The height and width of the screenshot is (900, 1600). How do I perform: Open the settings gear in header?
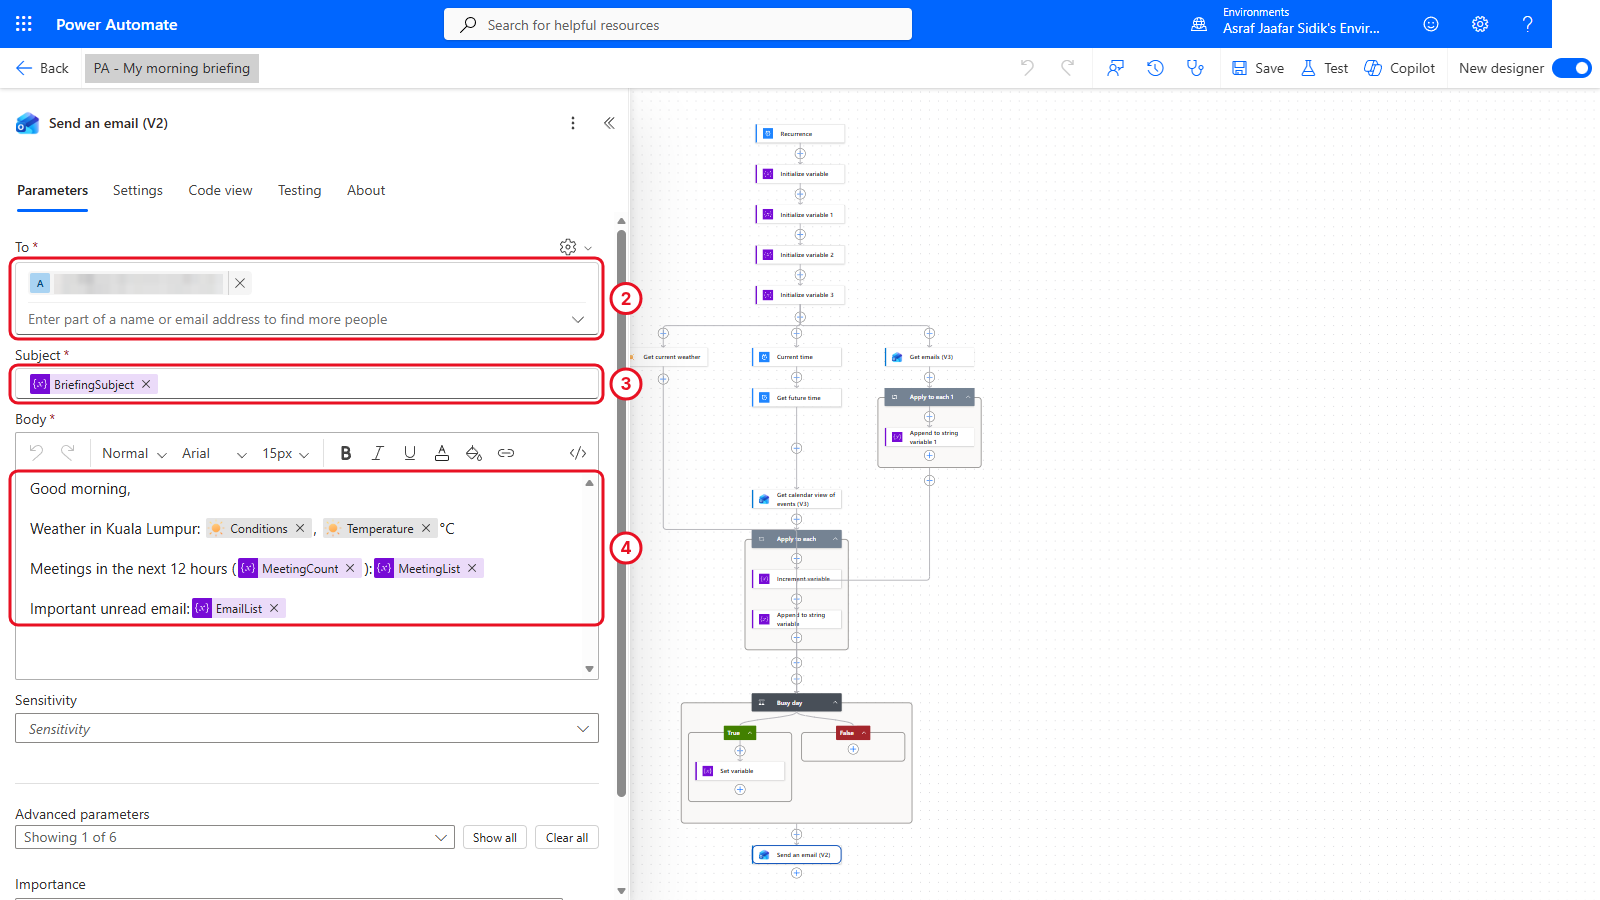pos(1480,24)
